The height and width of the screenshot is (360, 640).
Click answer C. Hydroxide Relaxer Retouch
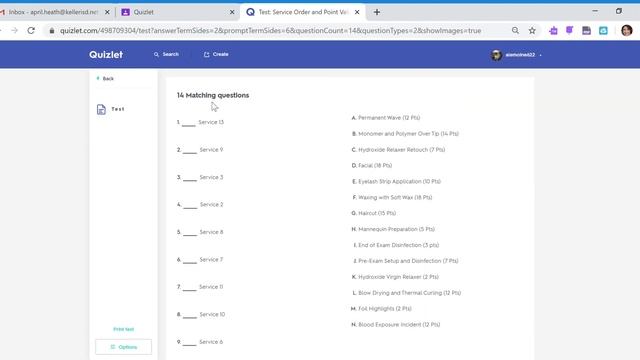click(398, 150)
